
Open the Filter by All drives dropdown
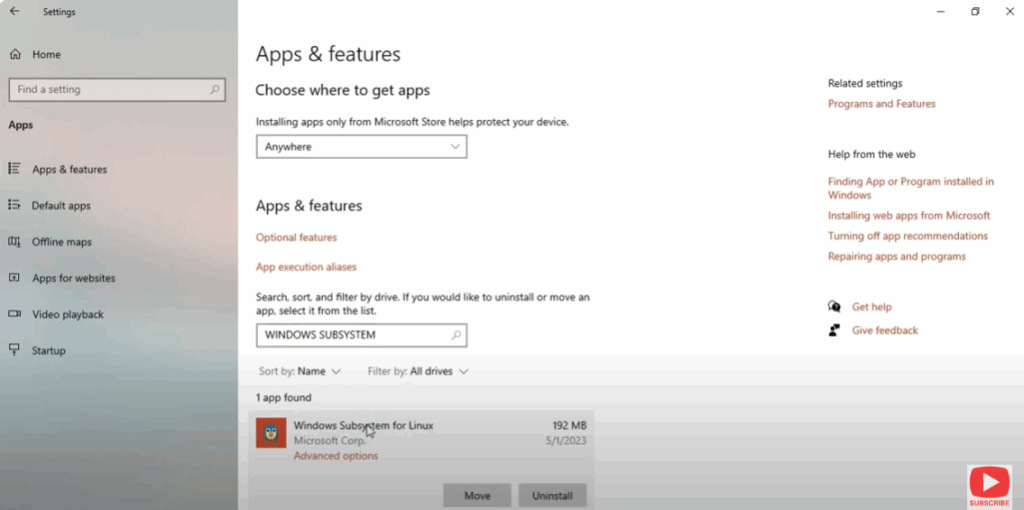pyautogui.click(x=418, y=371)
